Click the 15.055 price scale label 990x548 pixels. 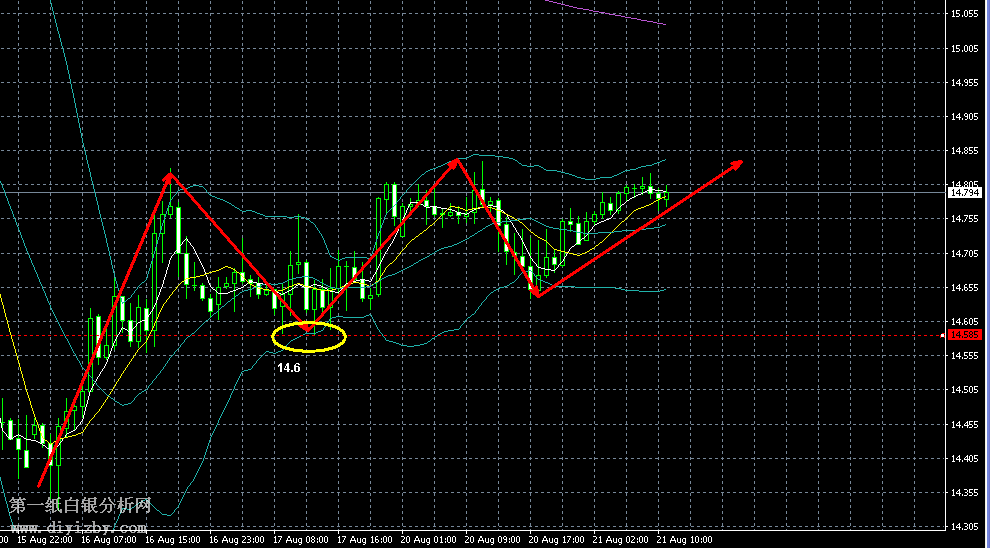pos(965,14)
